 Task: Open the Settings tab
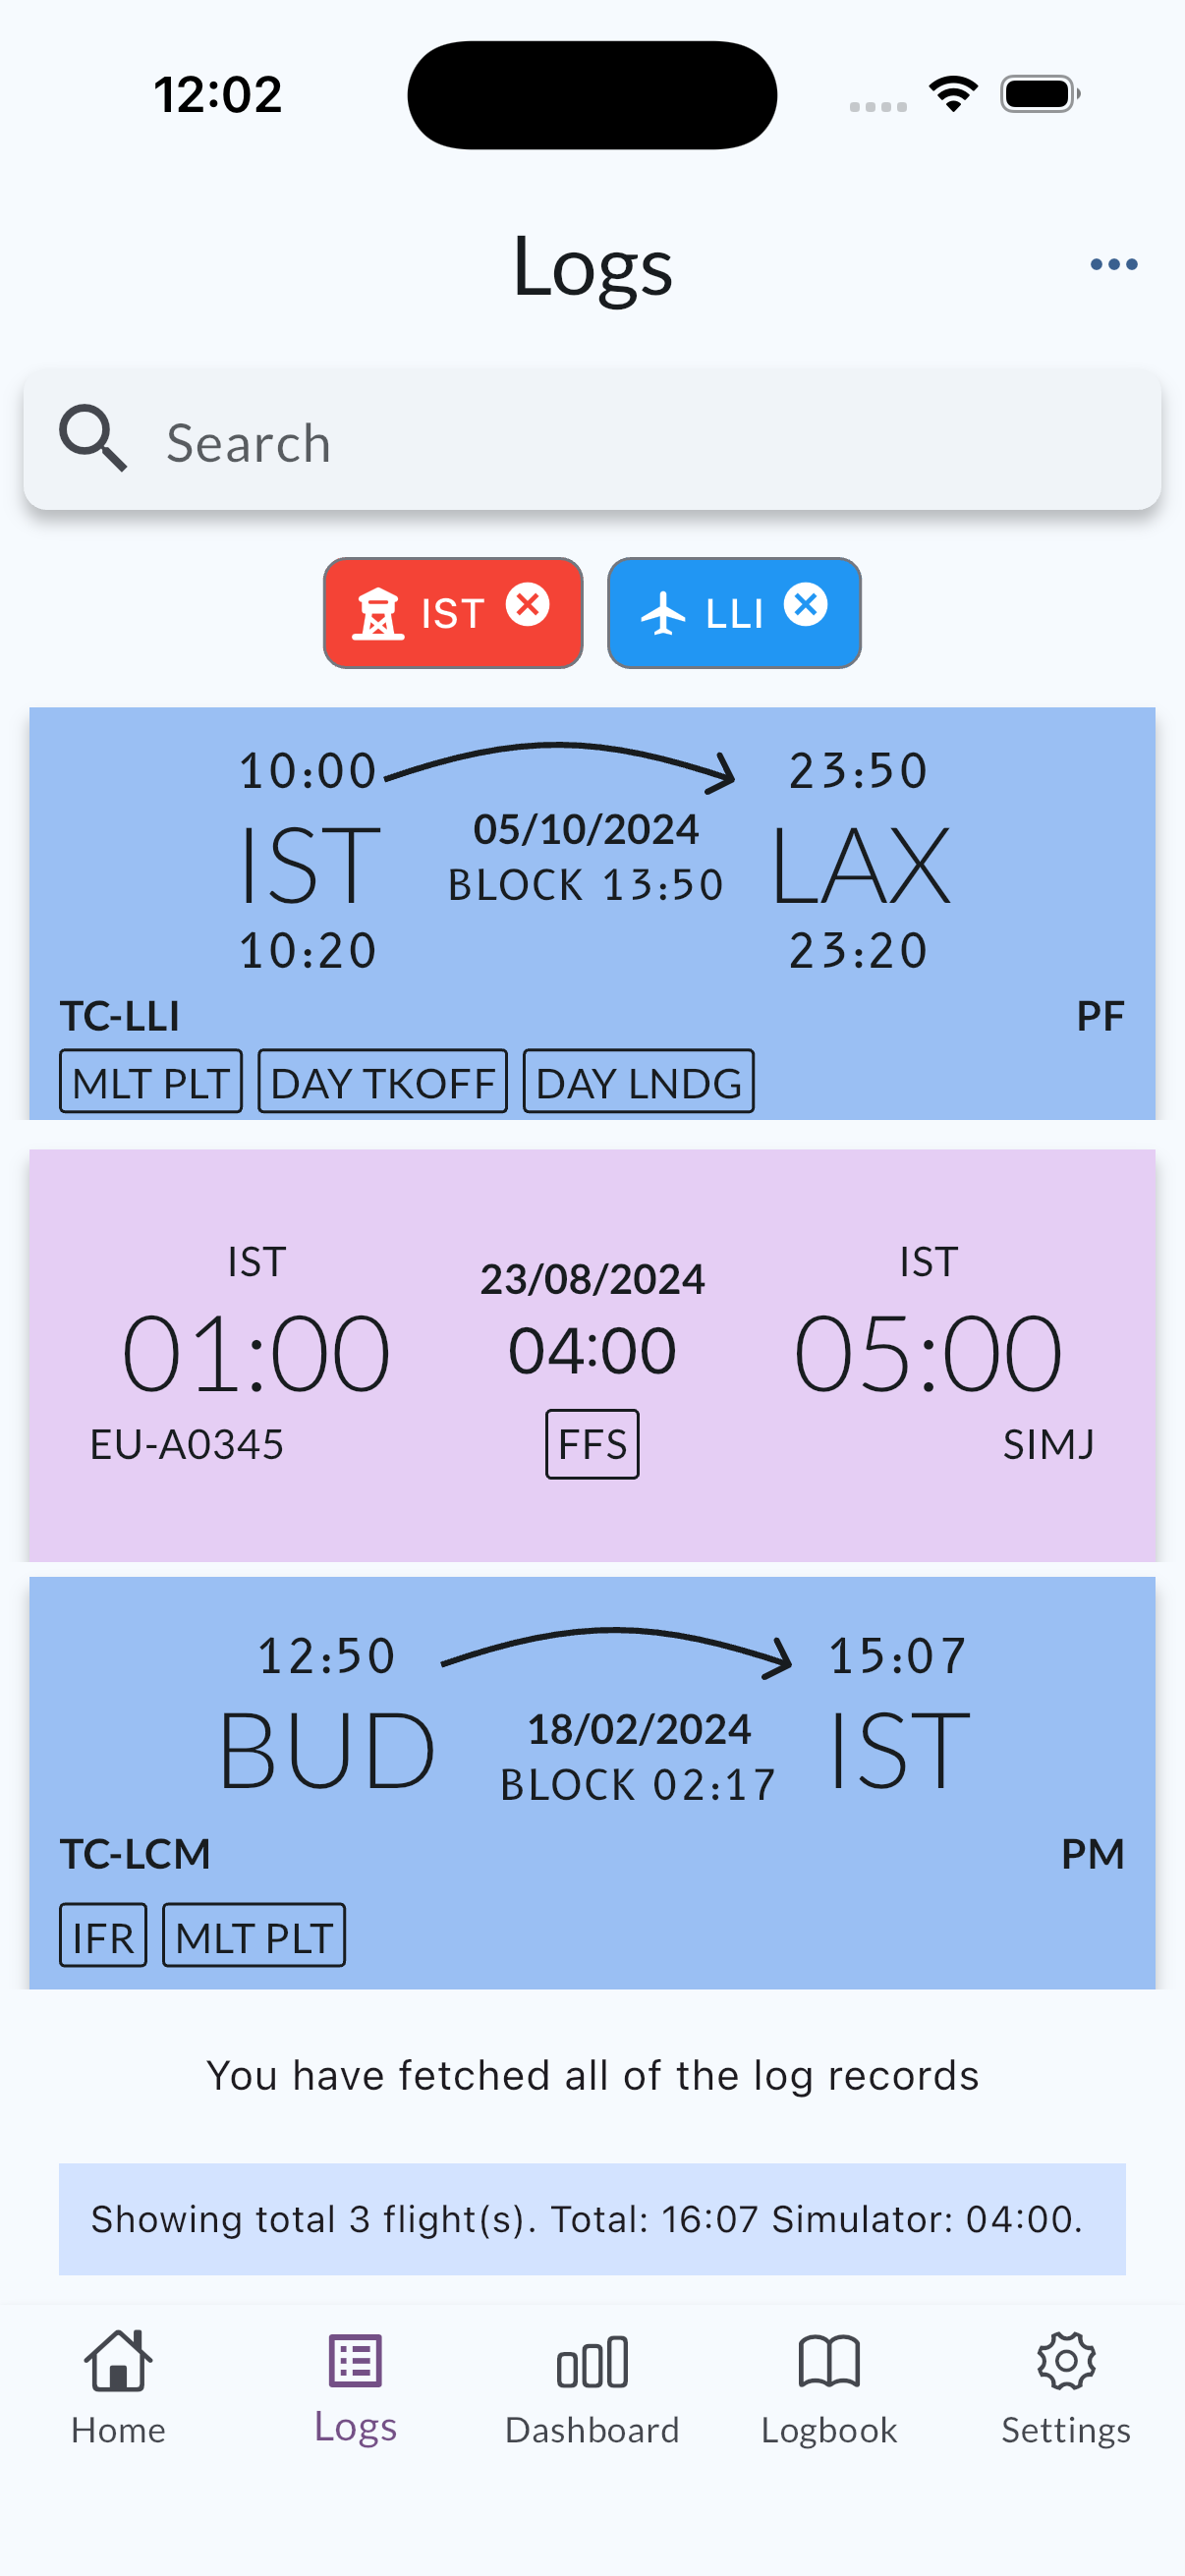[1066, 2385]
